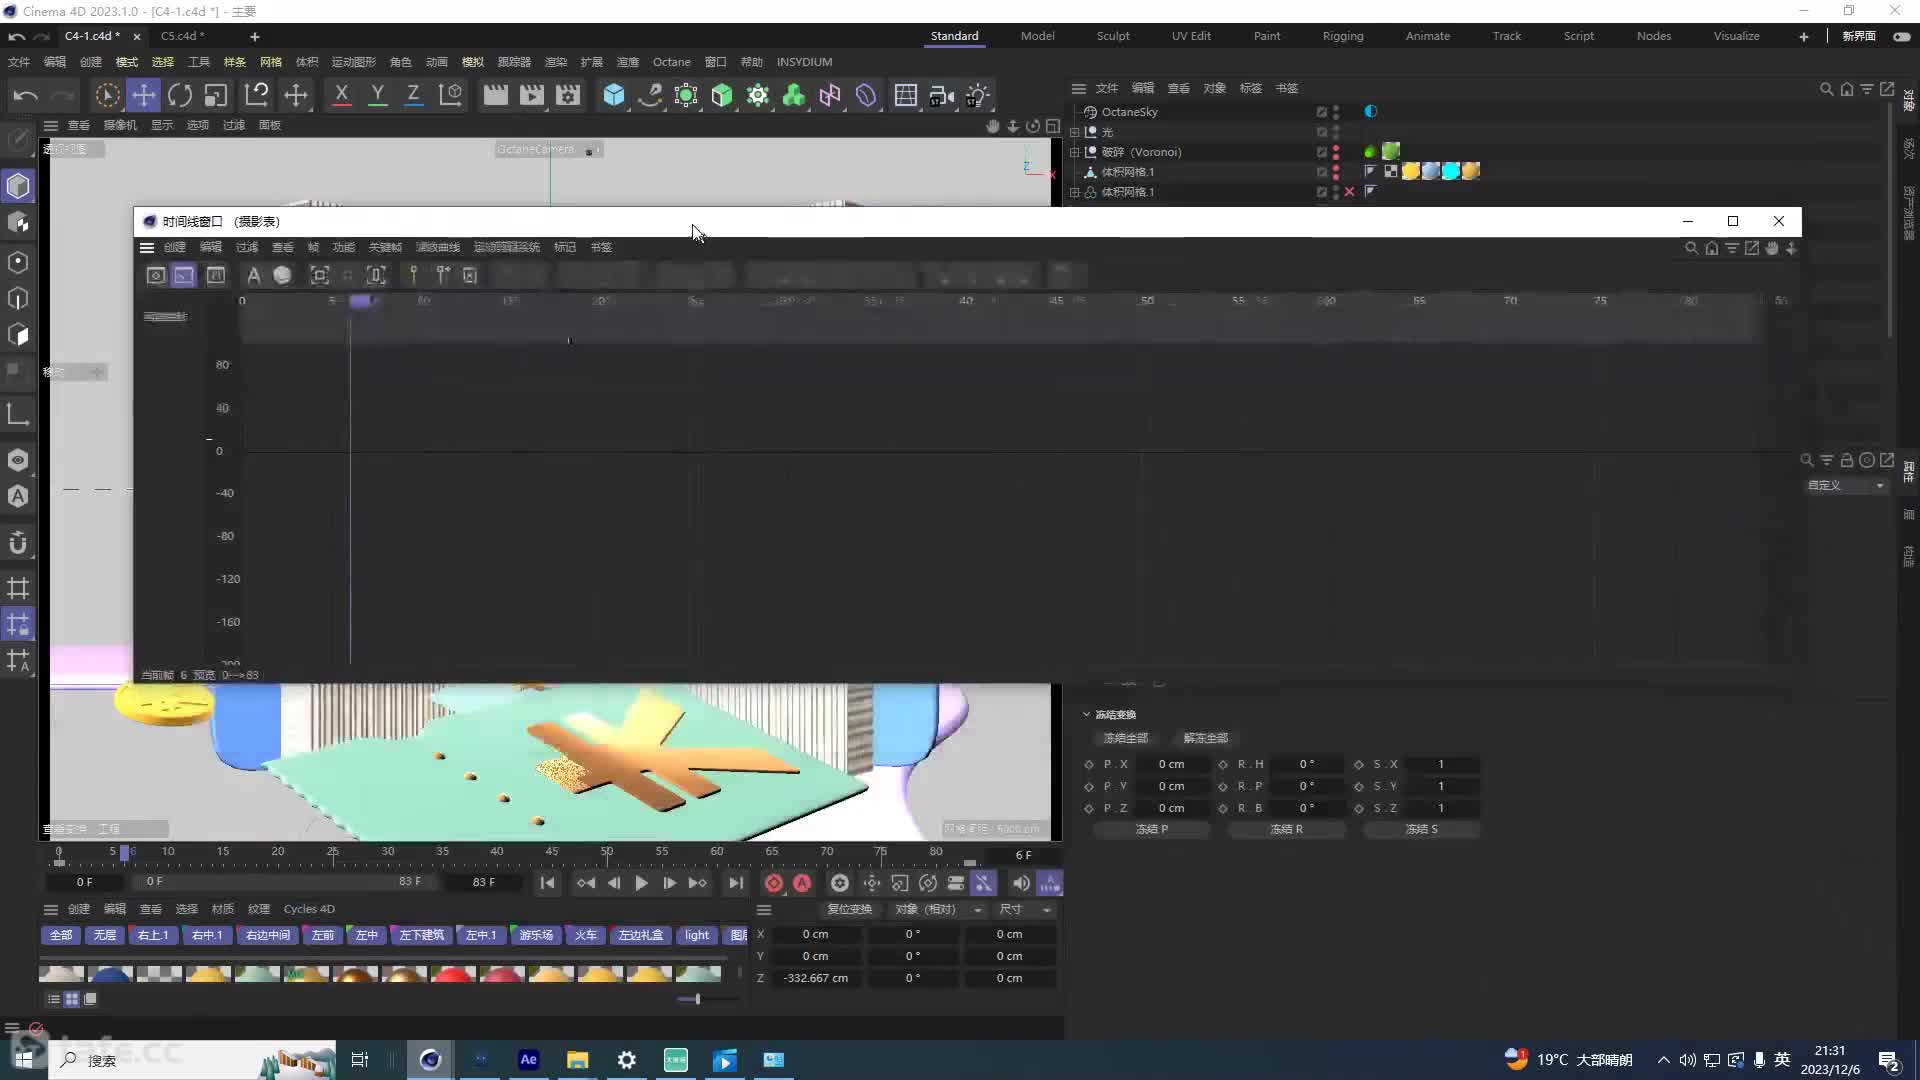Open the 新界面 layout dropdown
The height and width of the screenshot is (1080, 1920).
(x=1859, y=36)
